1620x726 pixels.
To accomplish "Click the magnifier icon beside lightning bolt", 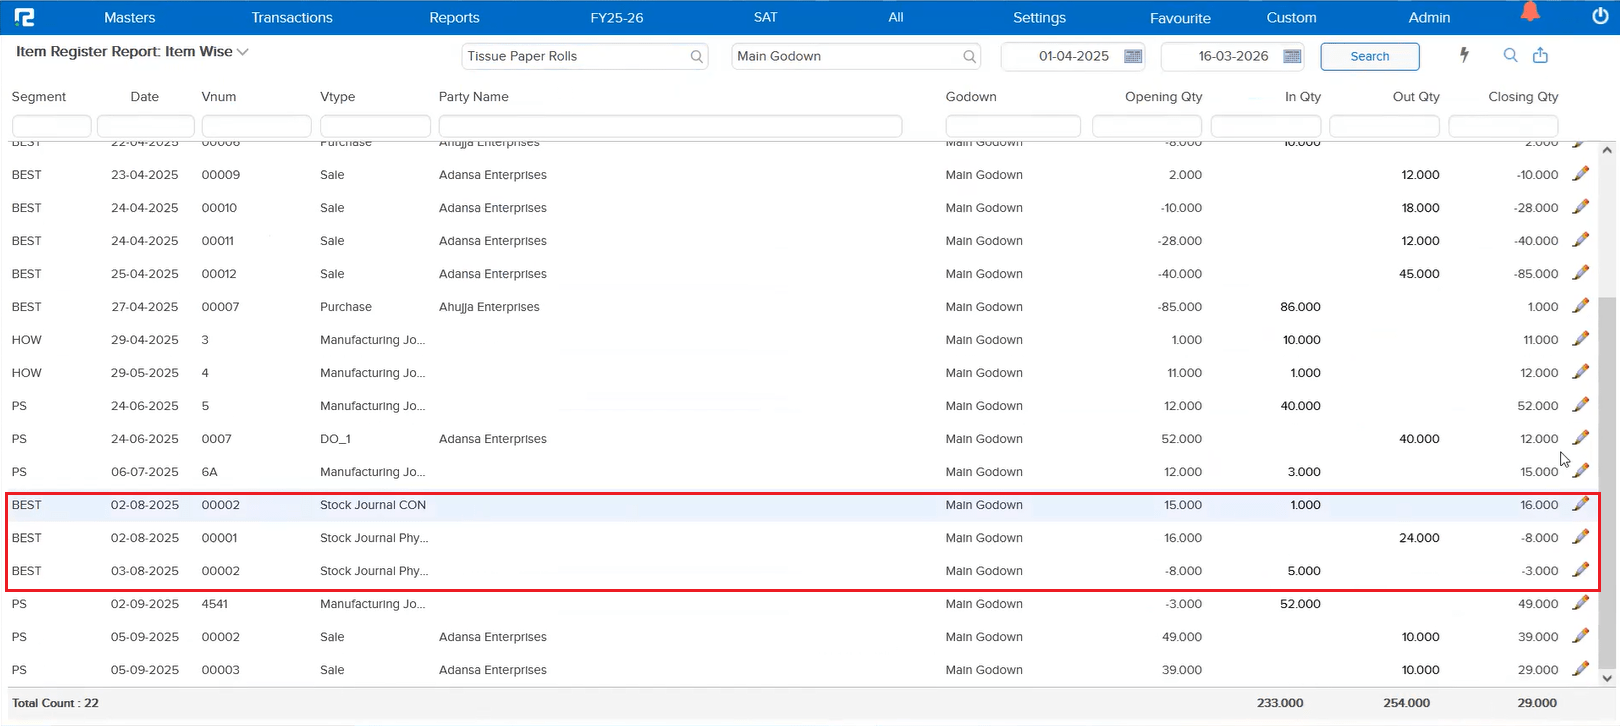I will 1510,55.
